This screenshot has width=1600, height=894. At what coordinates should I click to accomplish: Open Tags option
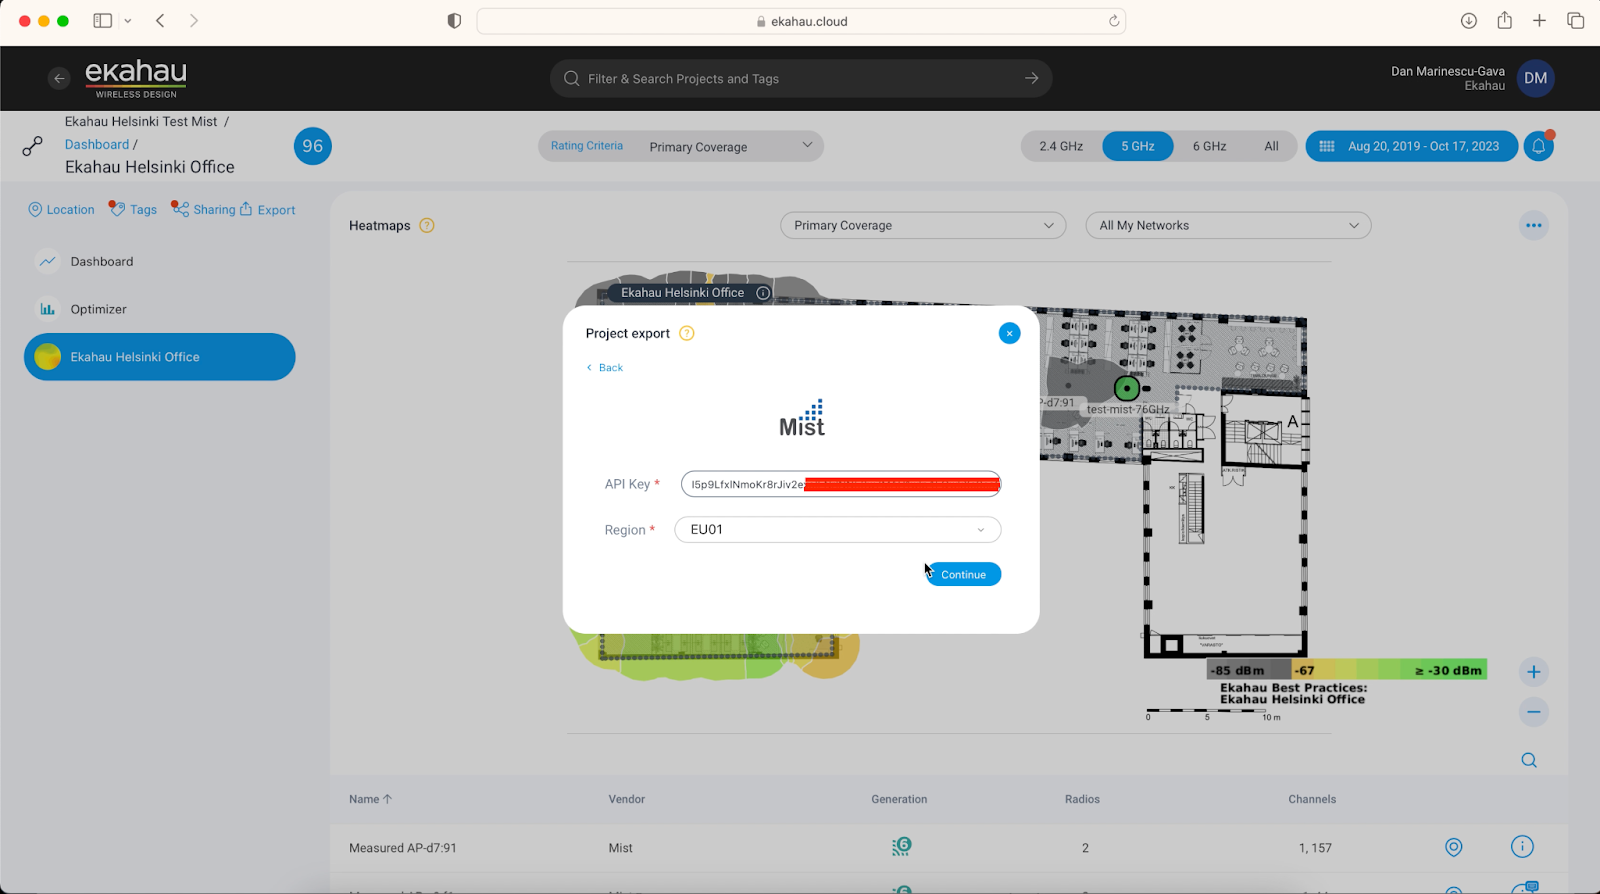point(133,210)
